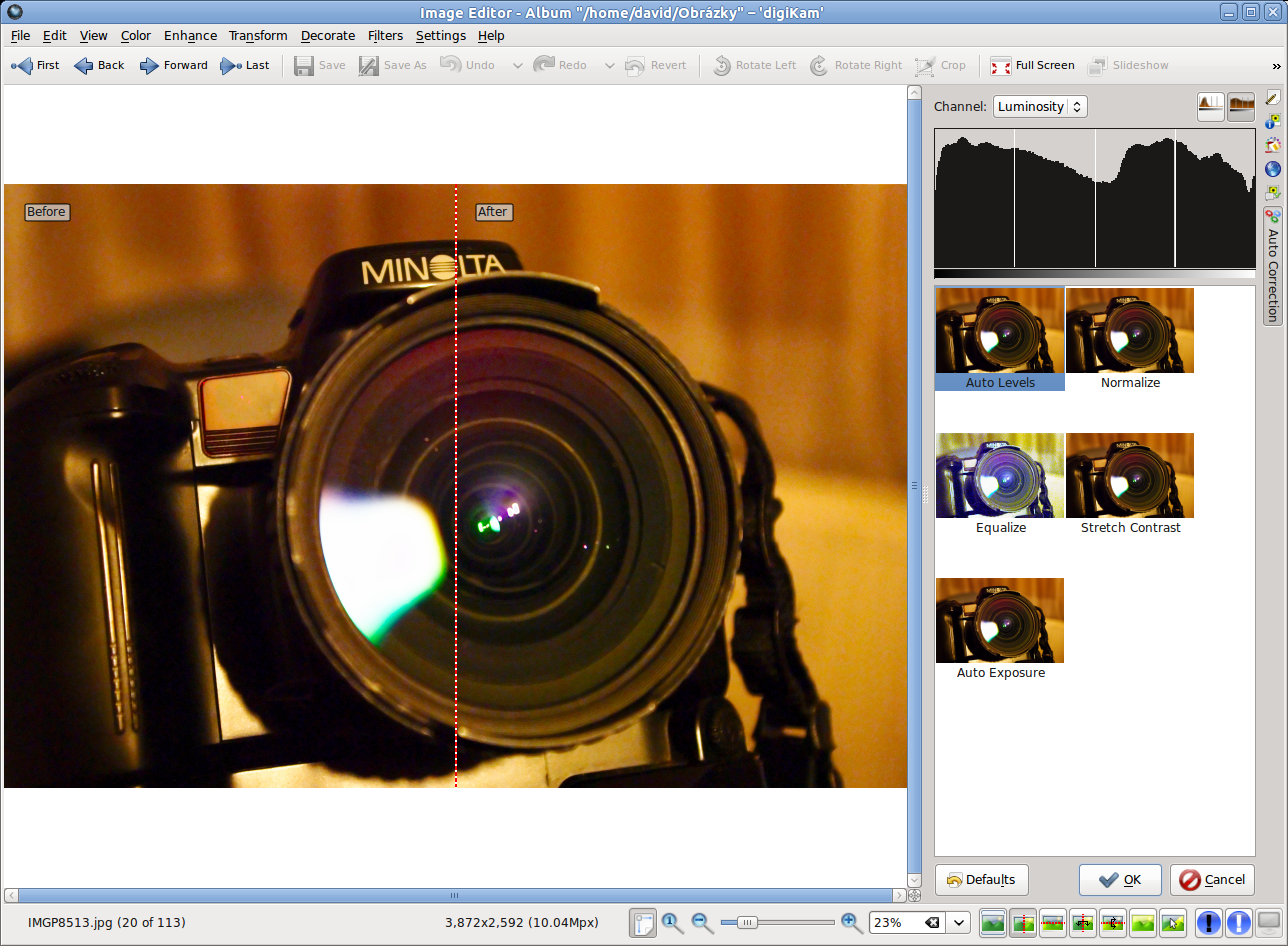Open the zoom percentage dropdown arrow
Screen dimensions: 1288x946
960,922
